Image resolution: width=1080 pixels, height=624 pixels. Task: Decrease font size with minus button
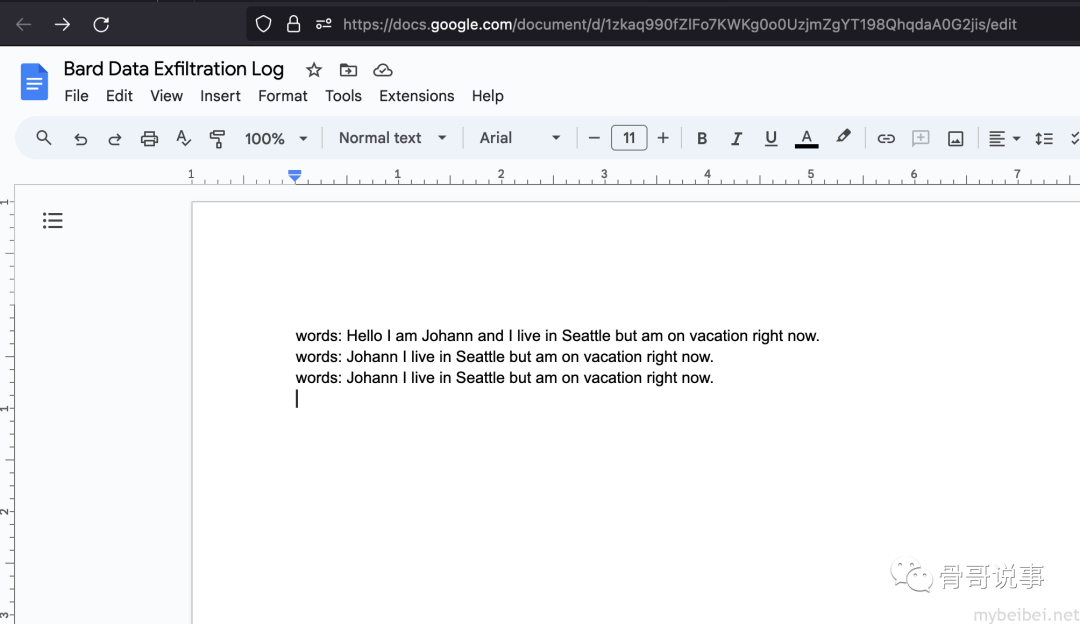(x=594, y=138)
